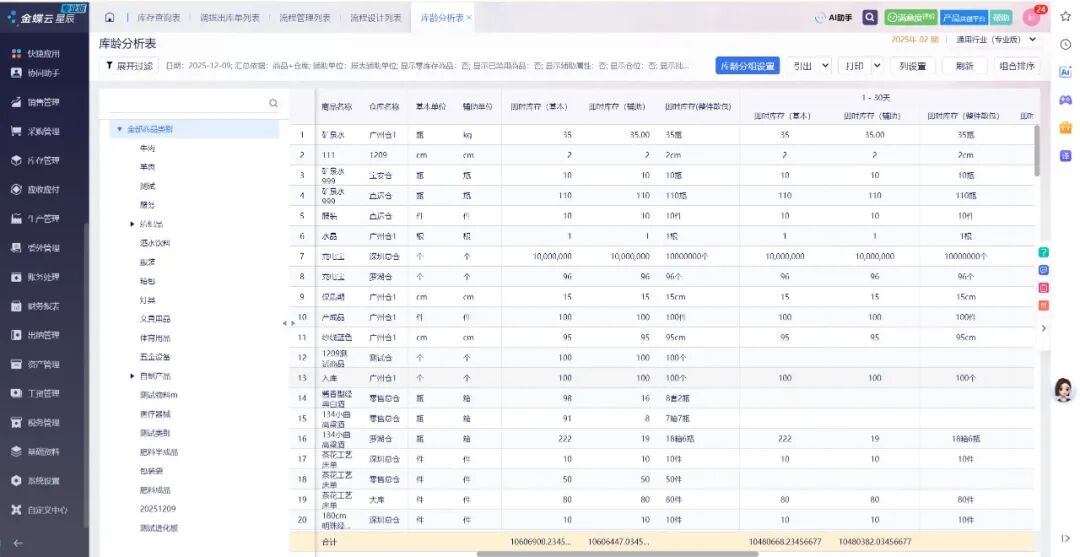The height and width of the screenshot is (557, 1080).
Task: Click the 打印 print button
Action: click(854, 66)
